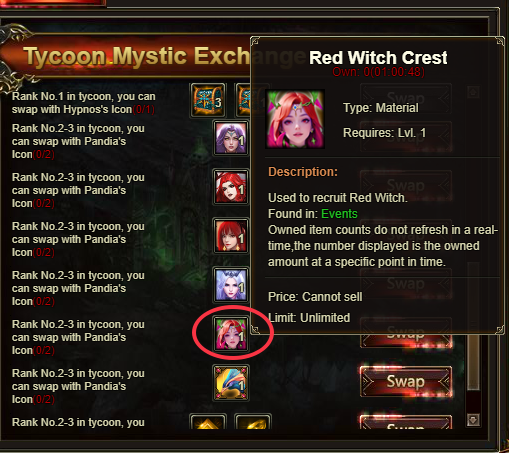The height and width of the screenshot is (453, 509).
Task: Click the right gold item icon at list bottom
Action: pyautogui.click(x=253, y=421)
